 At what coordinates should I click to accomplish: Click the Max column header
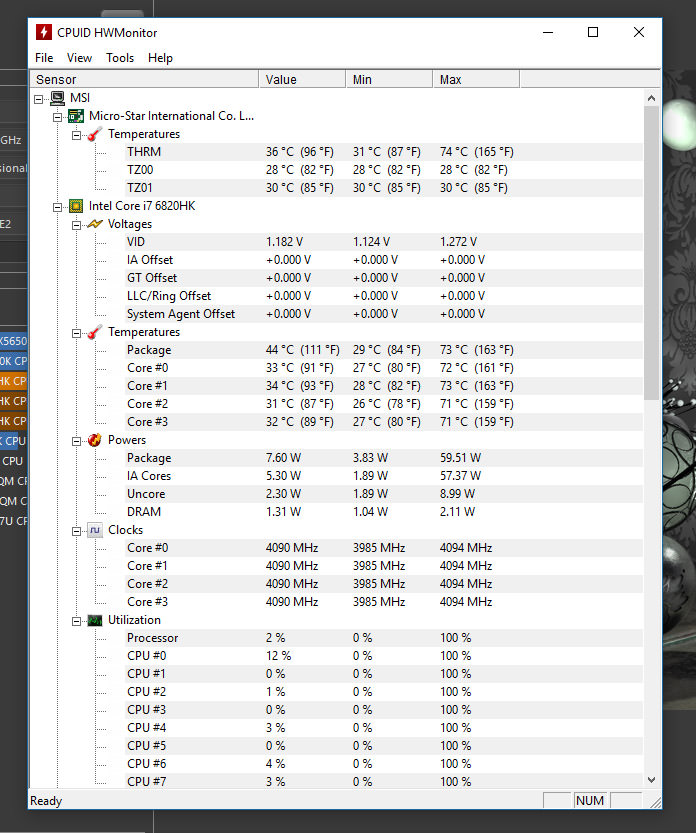coord(477,80)
